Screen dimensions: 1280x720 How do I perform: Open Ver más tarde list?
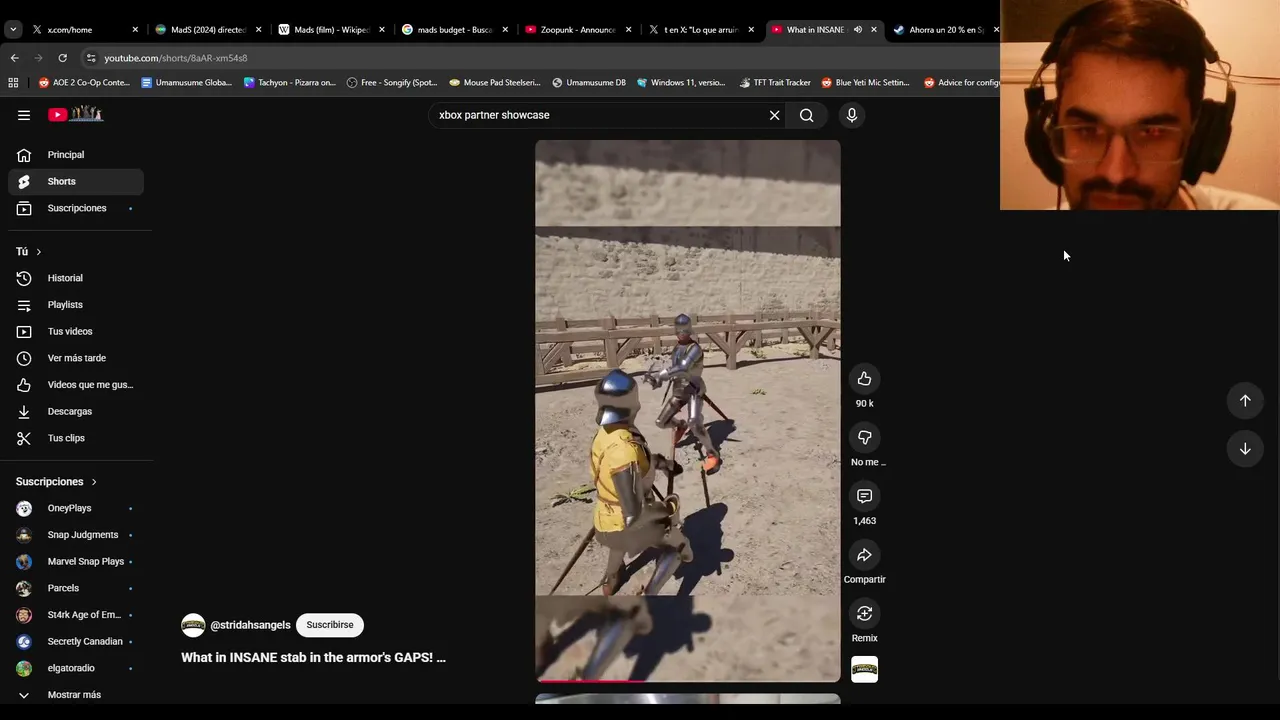click(x=76, y=358)
